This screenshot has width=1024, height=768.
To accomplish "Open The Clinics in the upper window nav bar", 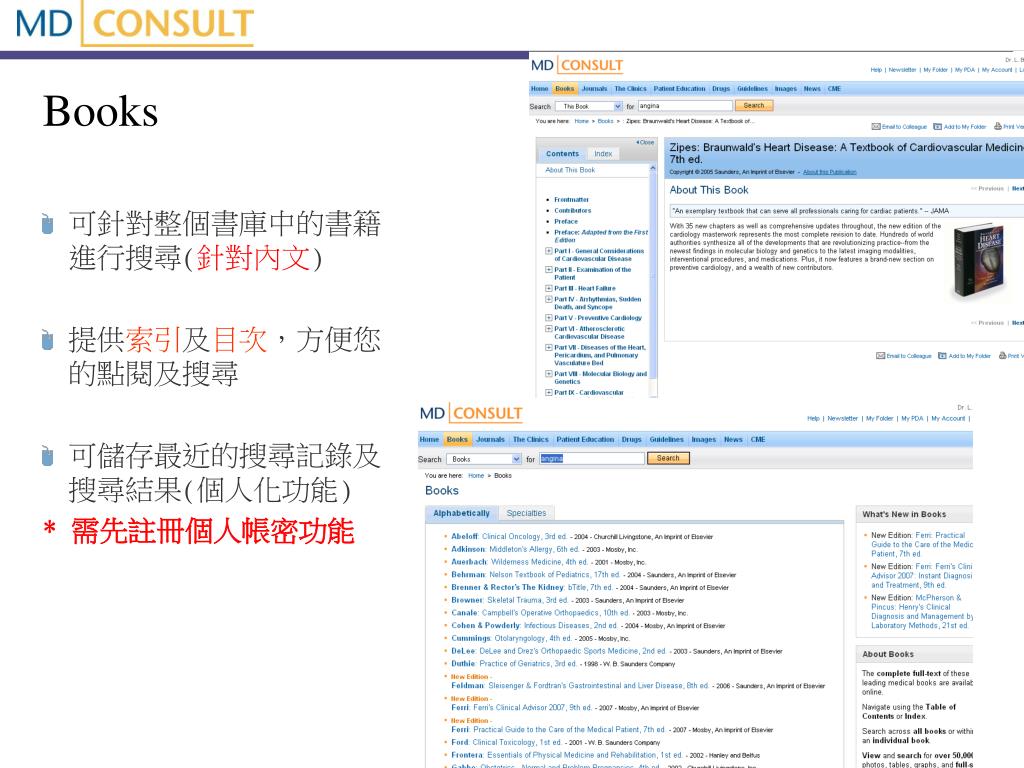I will tap(630, 89).
